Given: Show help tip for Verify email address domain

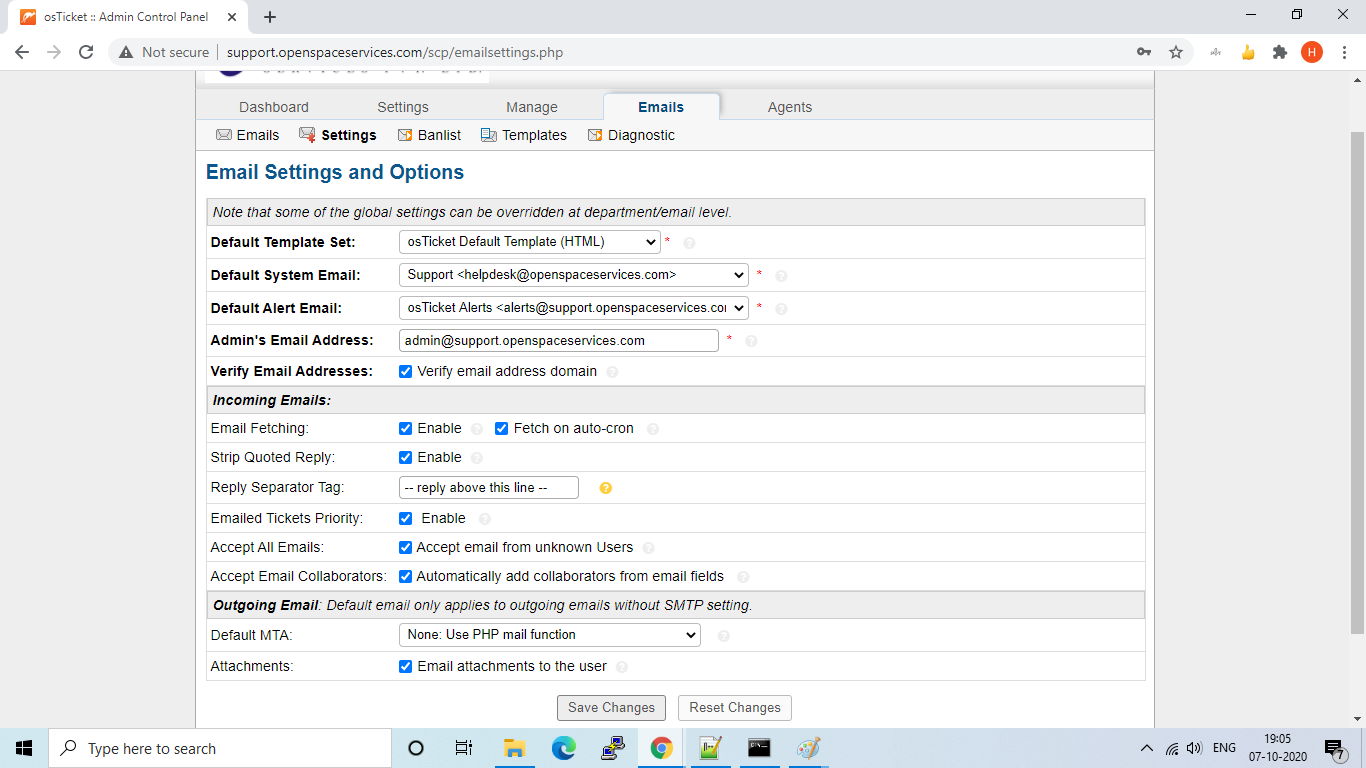Looking at the screenshot, I should point(612,372).
